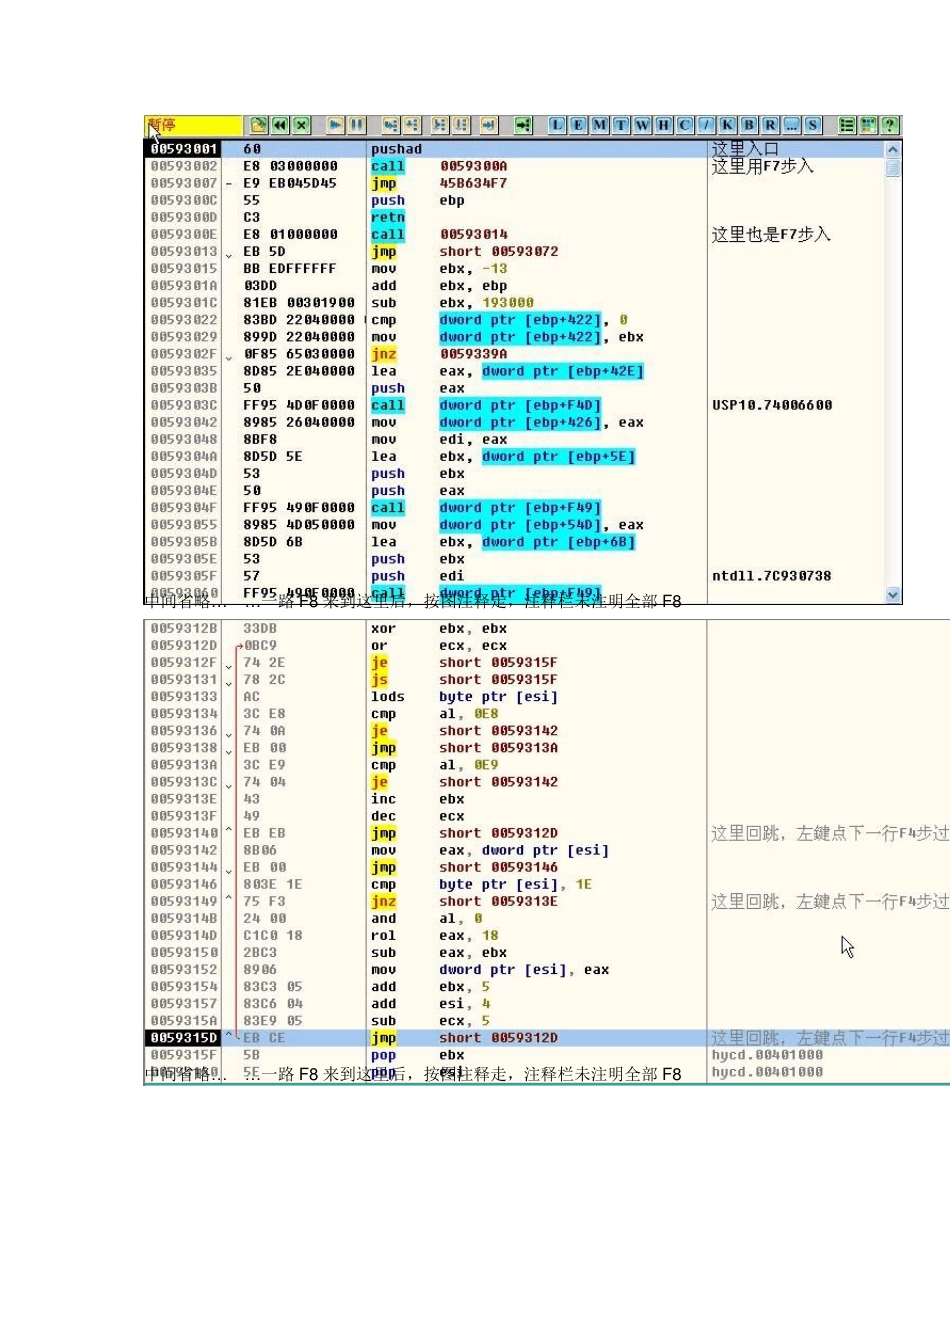Select row 0059300E call 00593014
The height and width of the screenshot is (1344, 950).
pyautogui.click(x=514, y=234)
